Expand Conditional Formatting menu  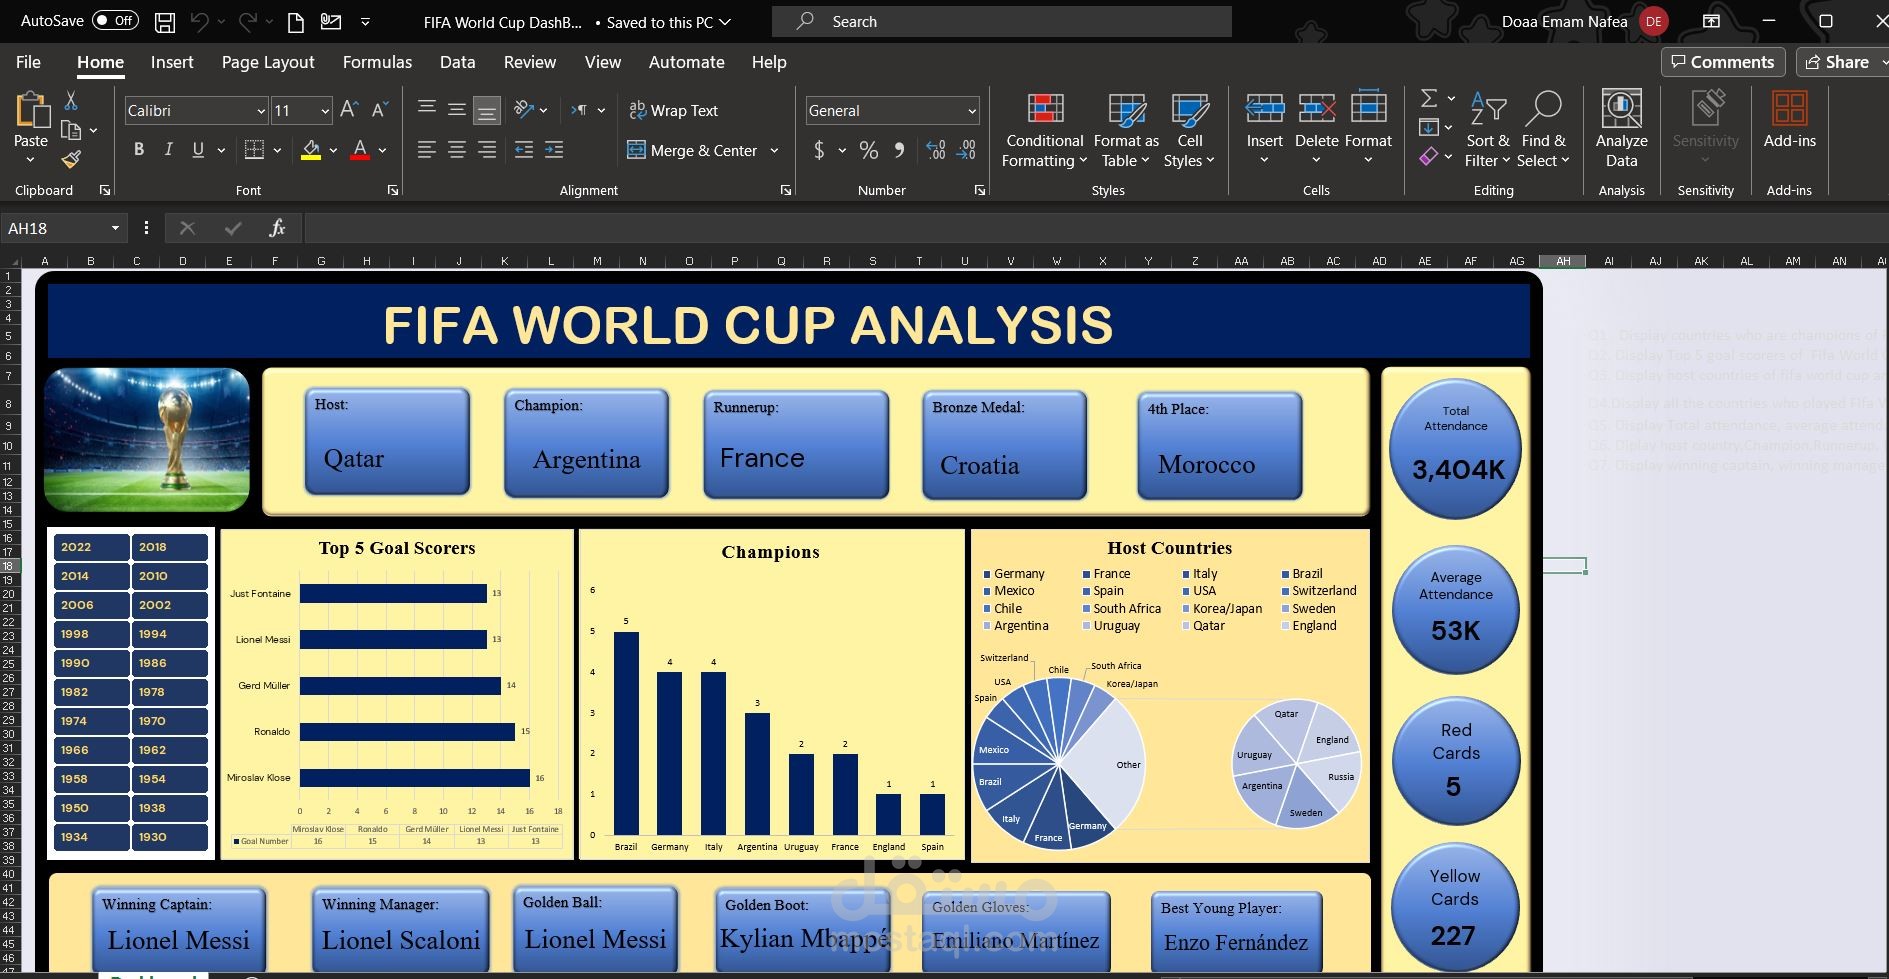point(1044,129)
